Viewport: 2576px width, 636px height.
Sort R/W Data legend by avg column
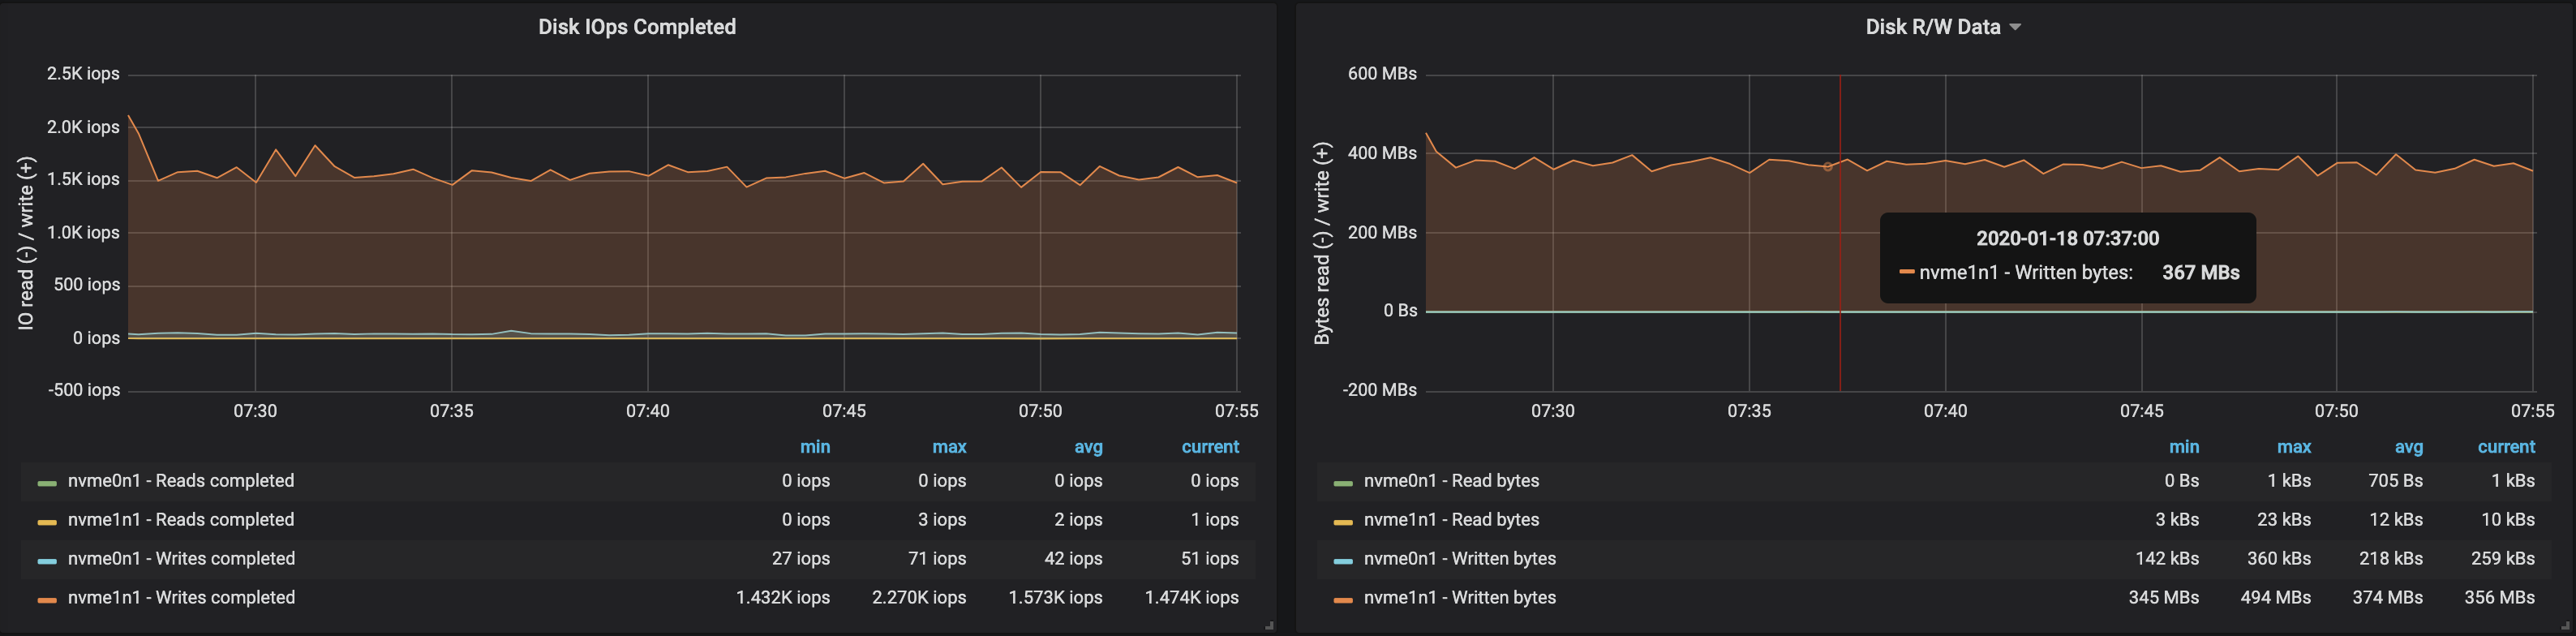(x=2409, y=447)
